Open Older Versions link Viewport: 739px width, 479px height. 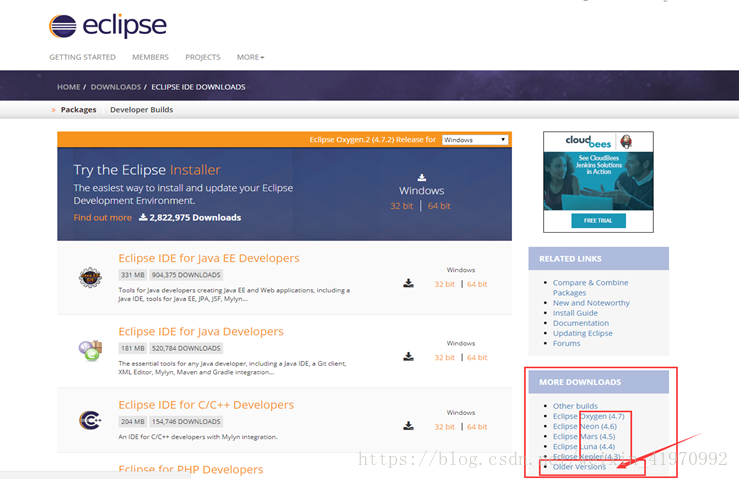point(579,467)
